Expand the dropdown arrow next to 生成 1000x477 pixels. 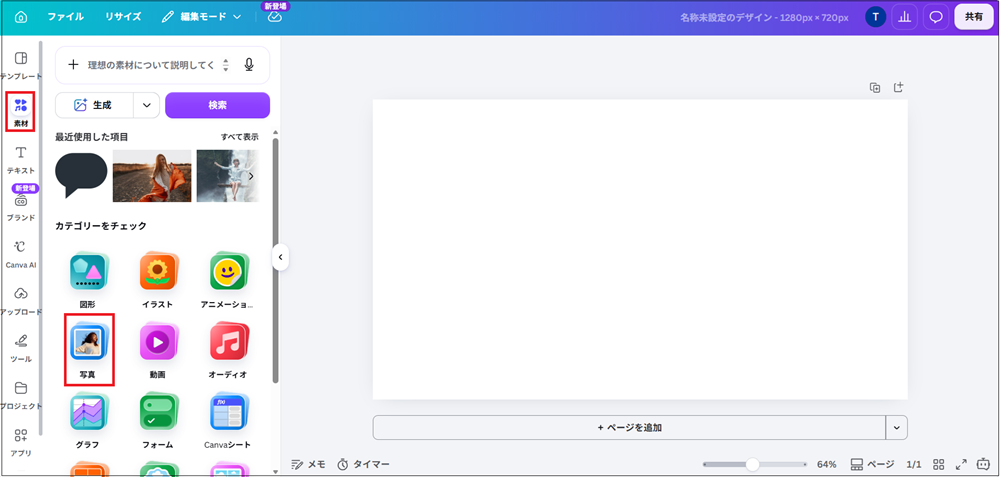click(147, 105)
